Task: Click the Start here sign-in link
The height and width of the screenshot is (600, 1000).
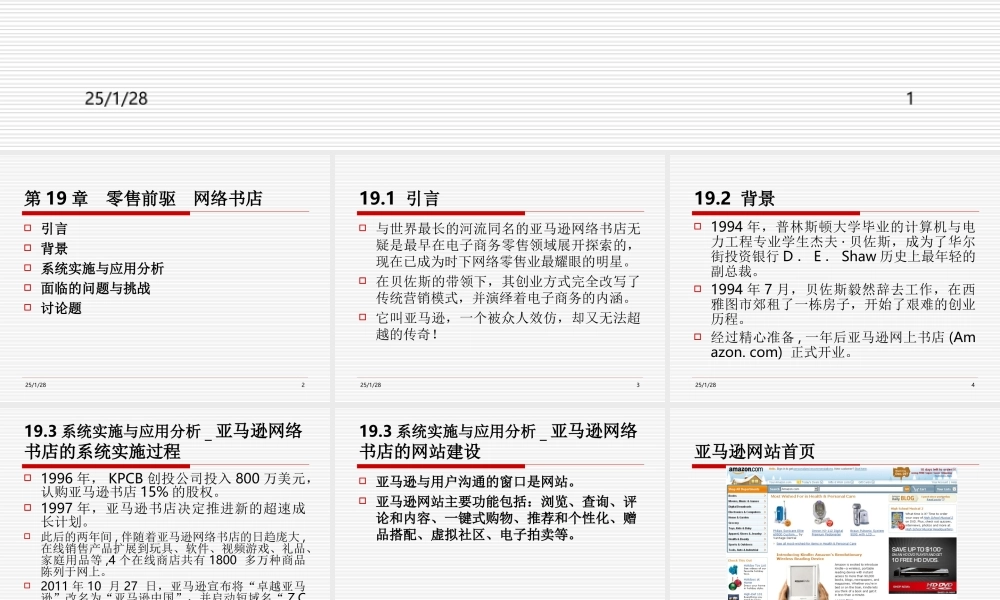Action: coord(860,468)
